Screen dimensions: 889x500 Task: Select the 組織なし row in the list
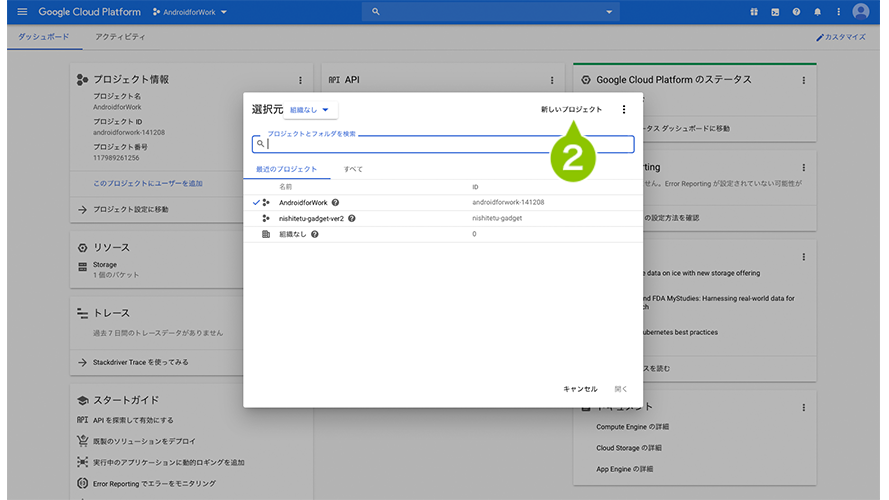pyautogui.click(x=443, y=234)
